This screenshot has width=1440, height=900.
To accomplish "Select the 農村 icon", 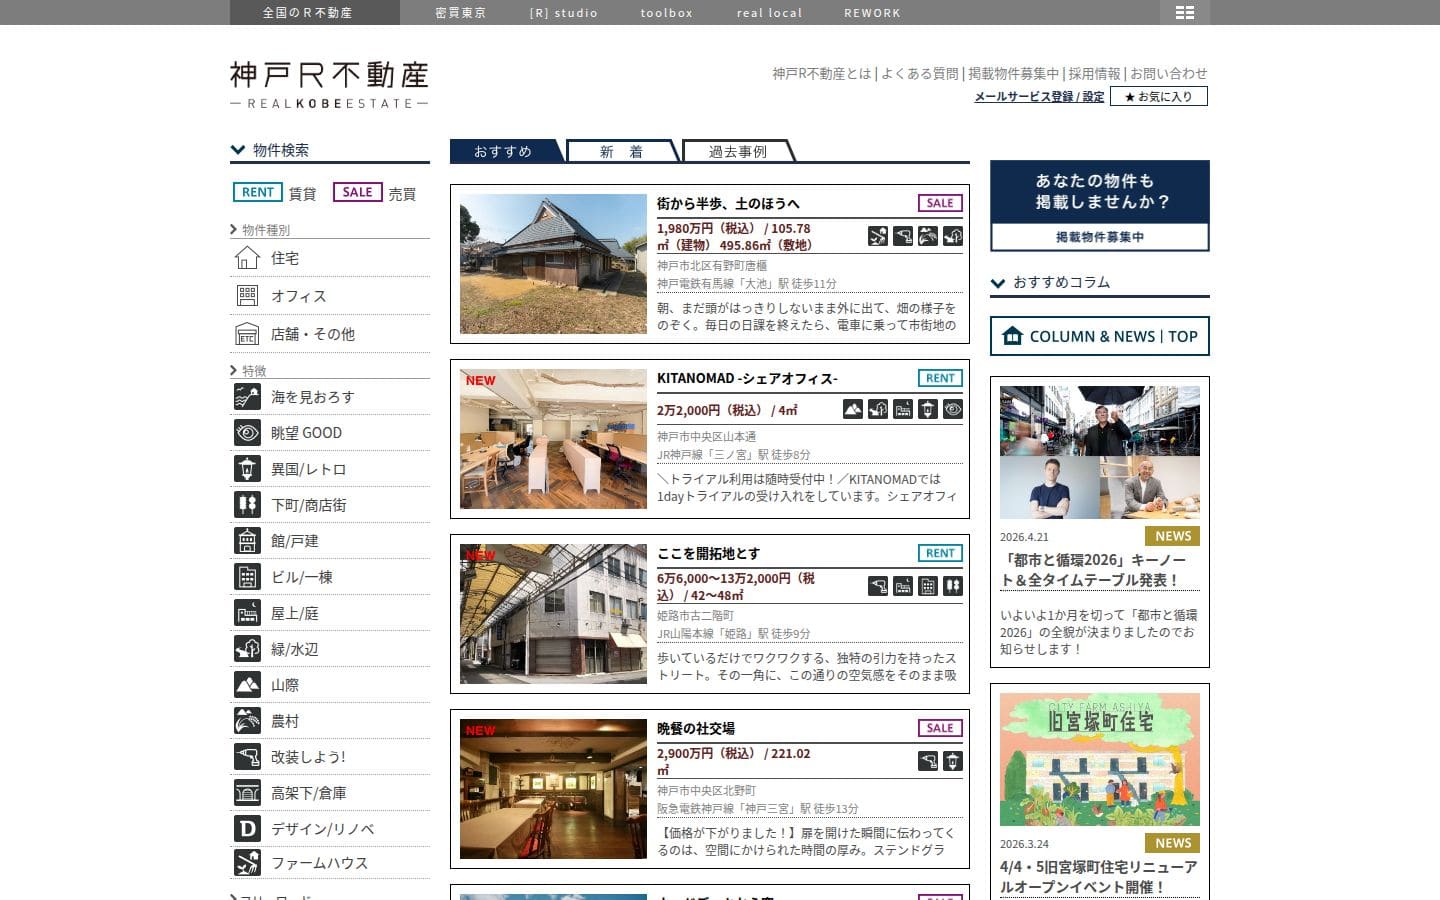I will point(247,721).
